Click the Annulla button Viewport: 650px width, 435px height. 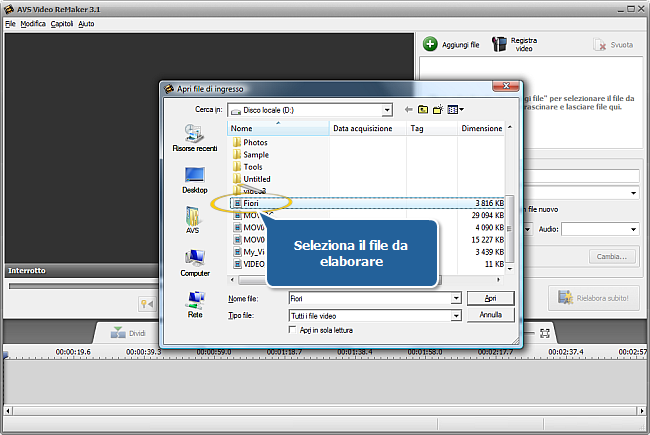(490, 315)
